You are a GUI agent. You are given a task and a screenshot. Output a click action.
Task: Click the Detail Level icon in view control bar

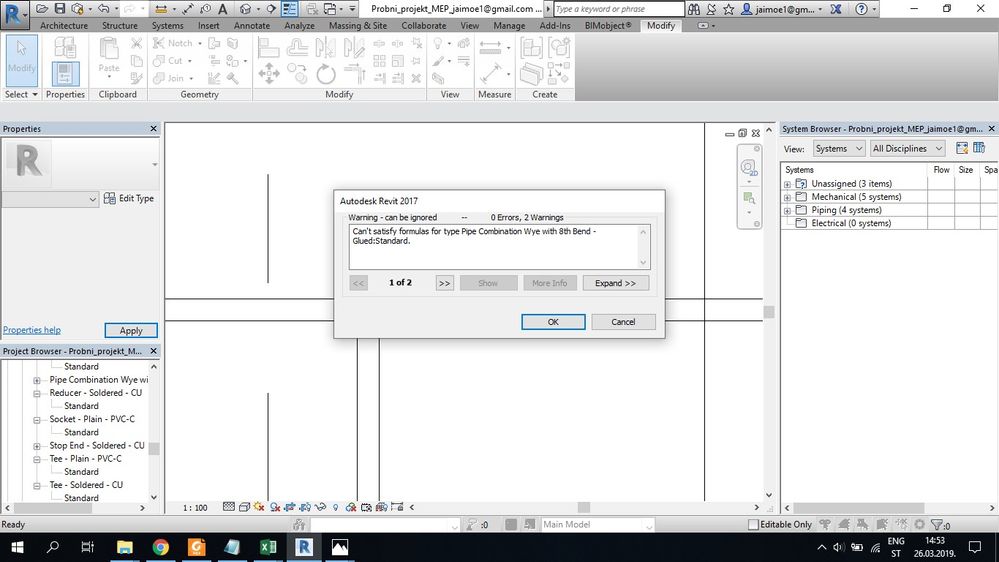click(229, 507)
